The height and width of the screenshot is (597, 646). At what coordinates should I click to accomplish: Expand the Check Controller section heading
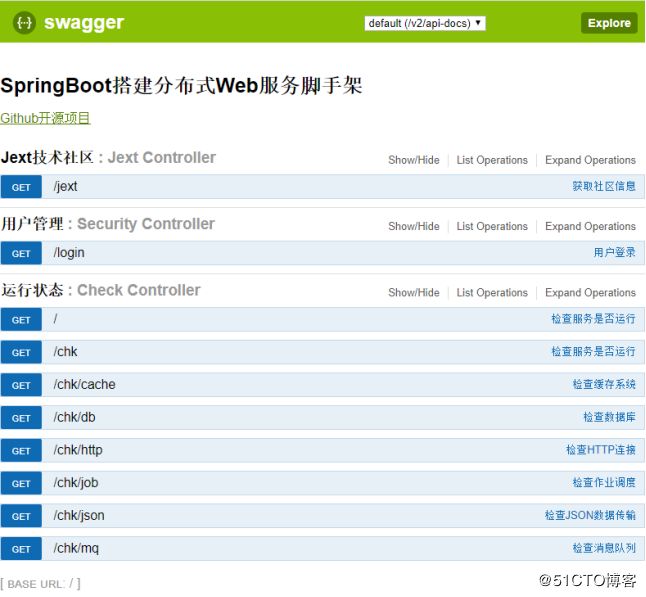coord(101,290)
